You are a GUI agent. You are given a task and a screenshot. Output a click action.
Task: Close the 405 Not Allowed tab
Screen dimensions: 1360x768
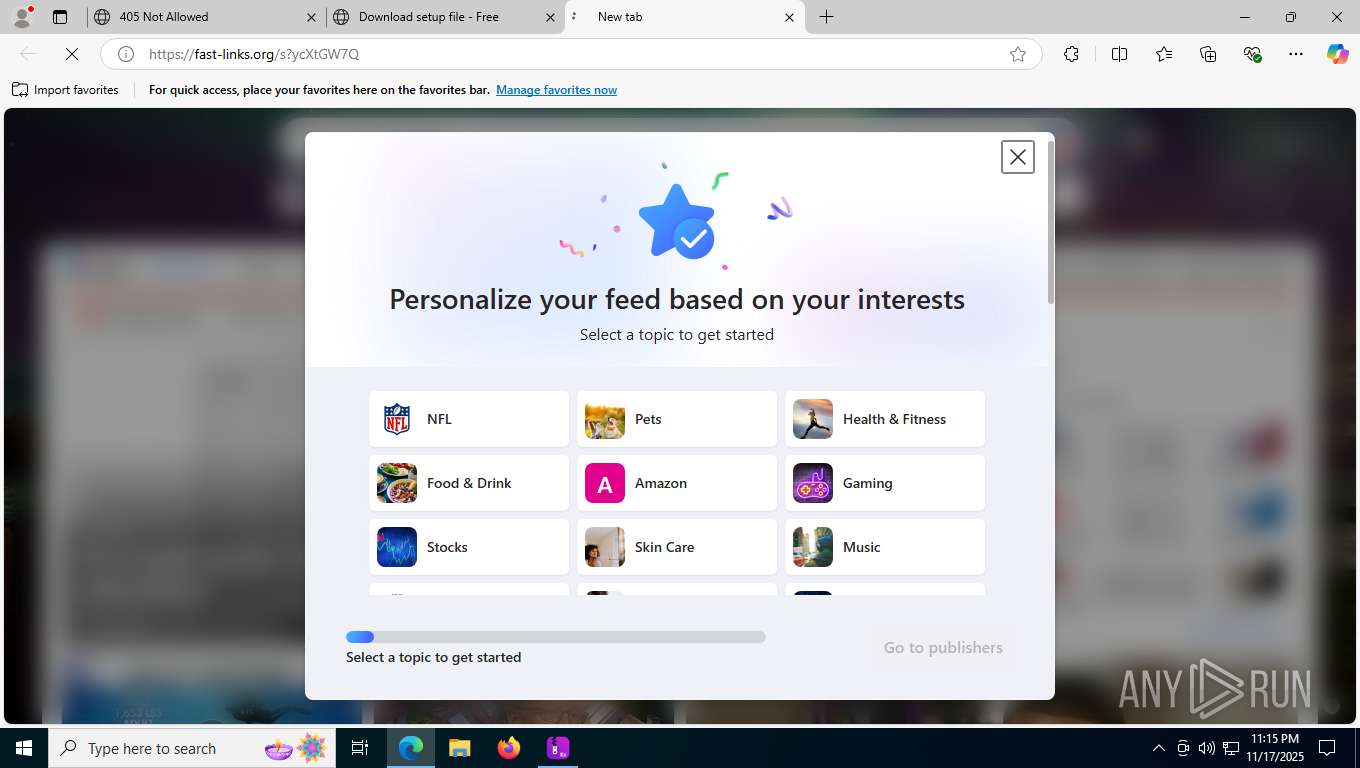pos(311,17)
